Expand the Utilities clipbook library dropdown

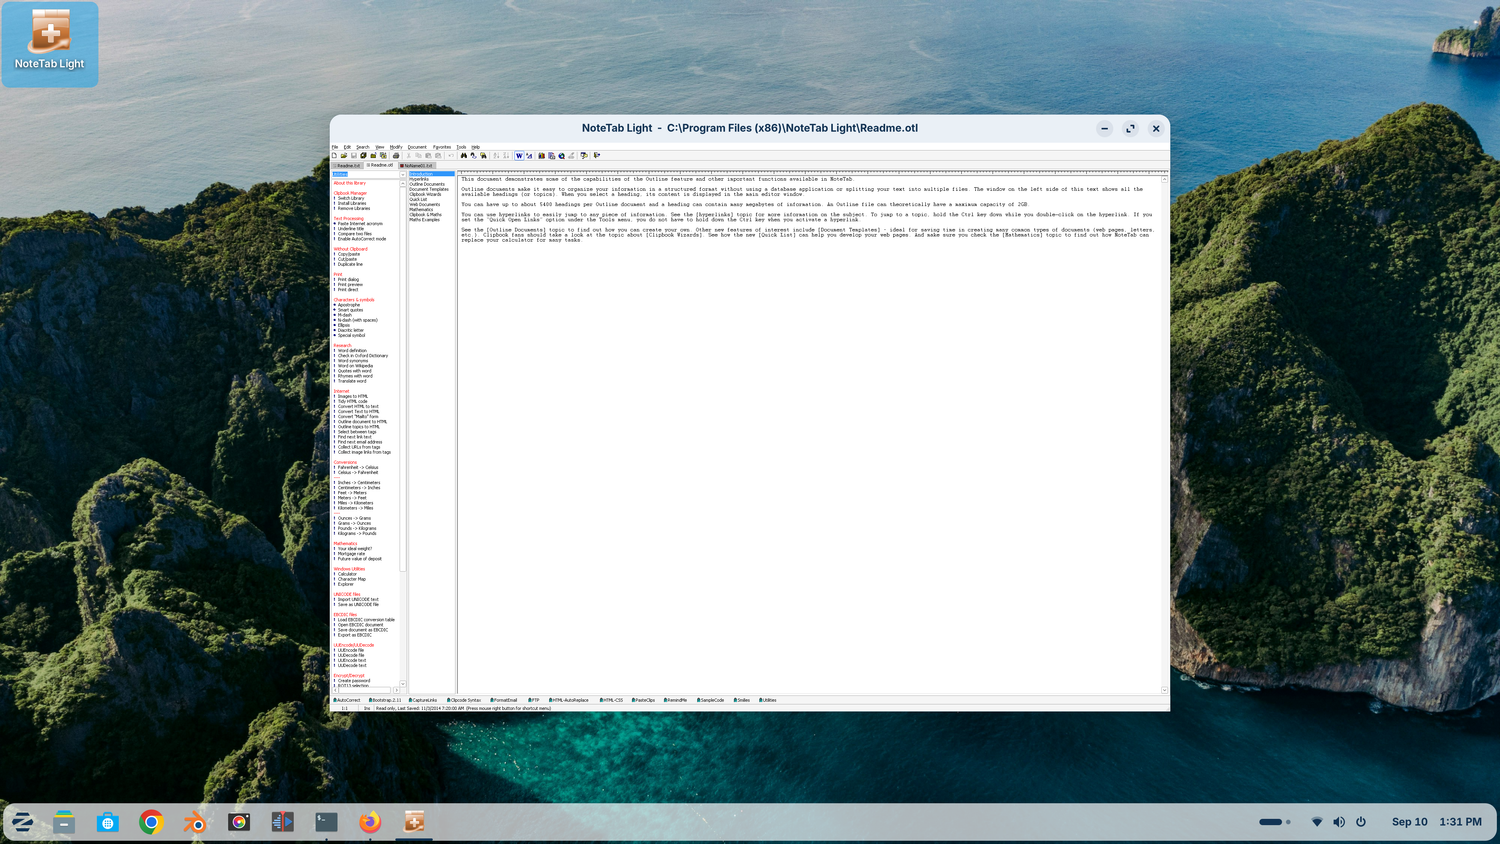(x=403, y=174)
